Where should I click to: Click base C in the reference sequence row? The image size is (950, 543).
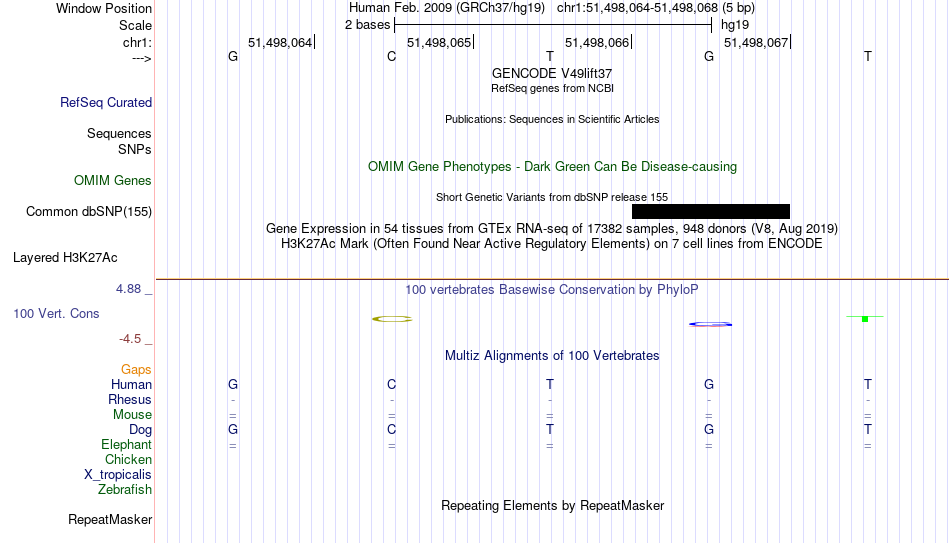[x=391, y=56]
